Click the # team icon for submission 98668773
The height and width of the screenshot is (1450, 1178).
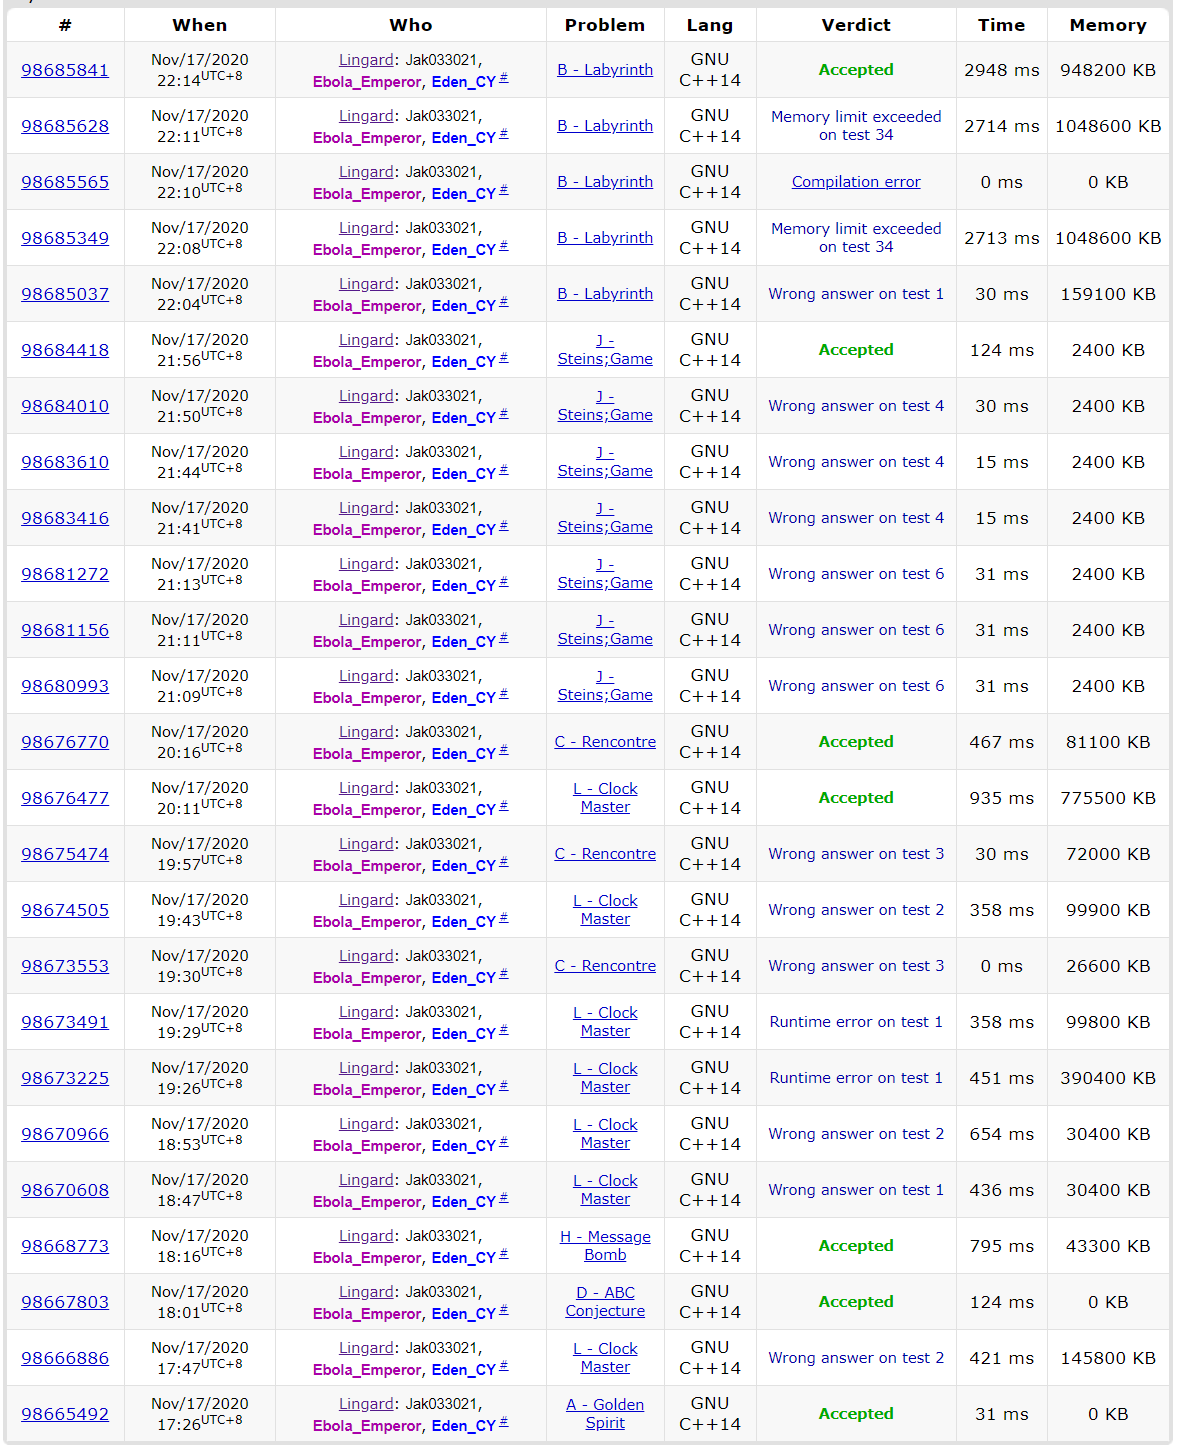tap(504, 1254)
